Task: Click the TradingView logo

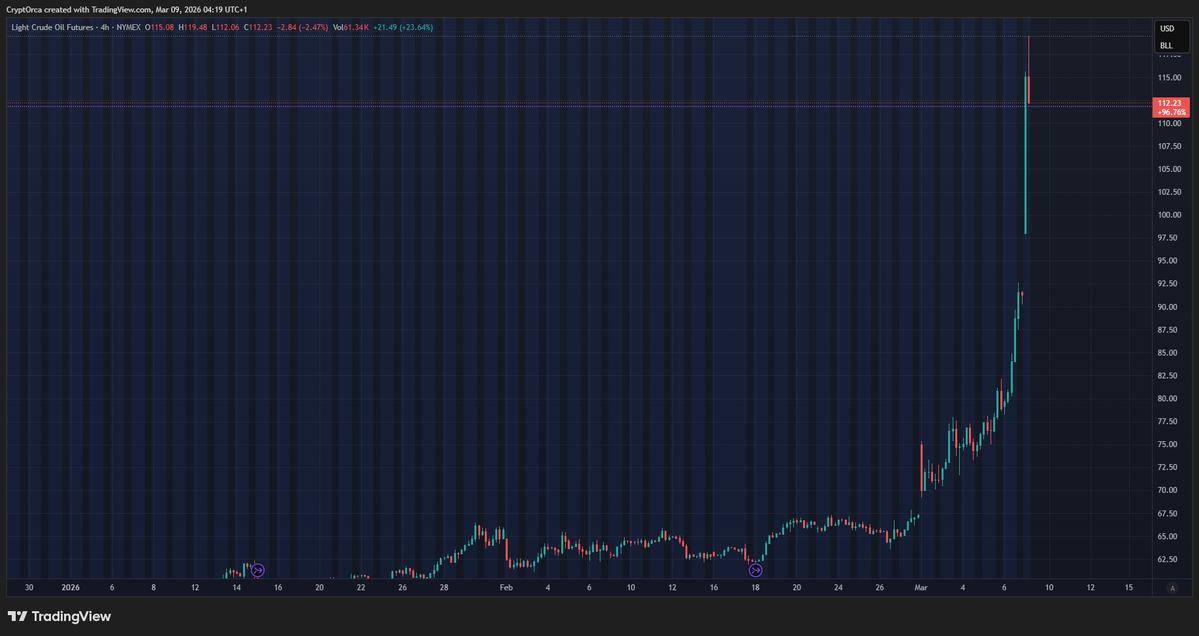Action: [x=59, y=617]
